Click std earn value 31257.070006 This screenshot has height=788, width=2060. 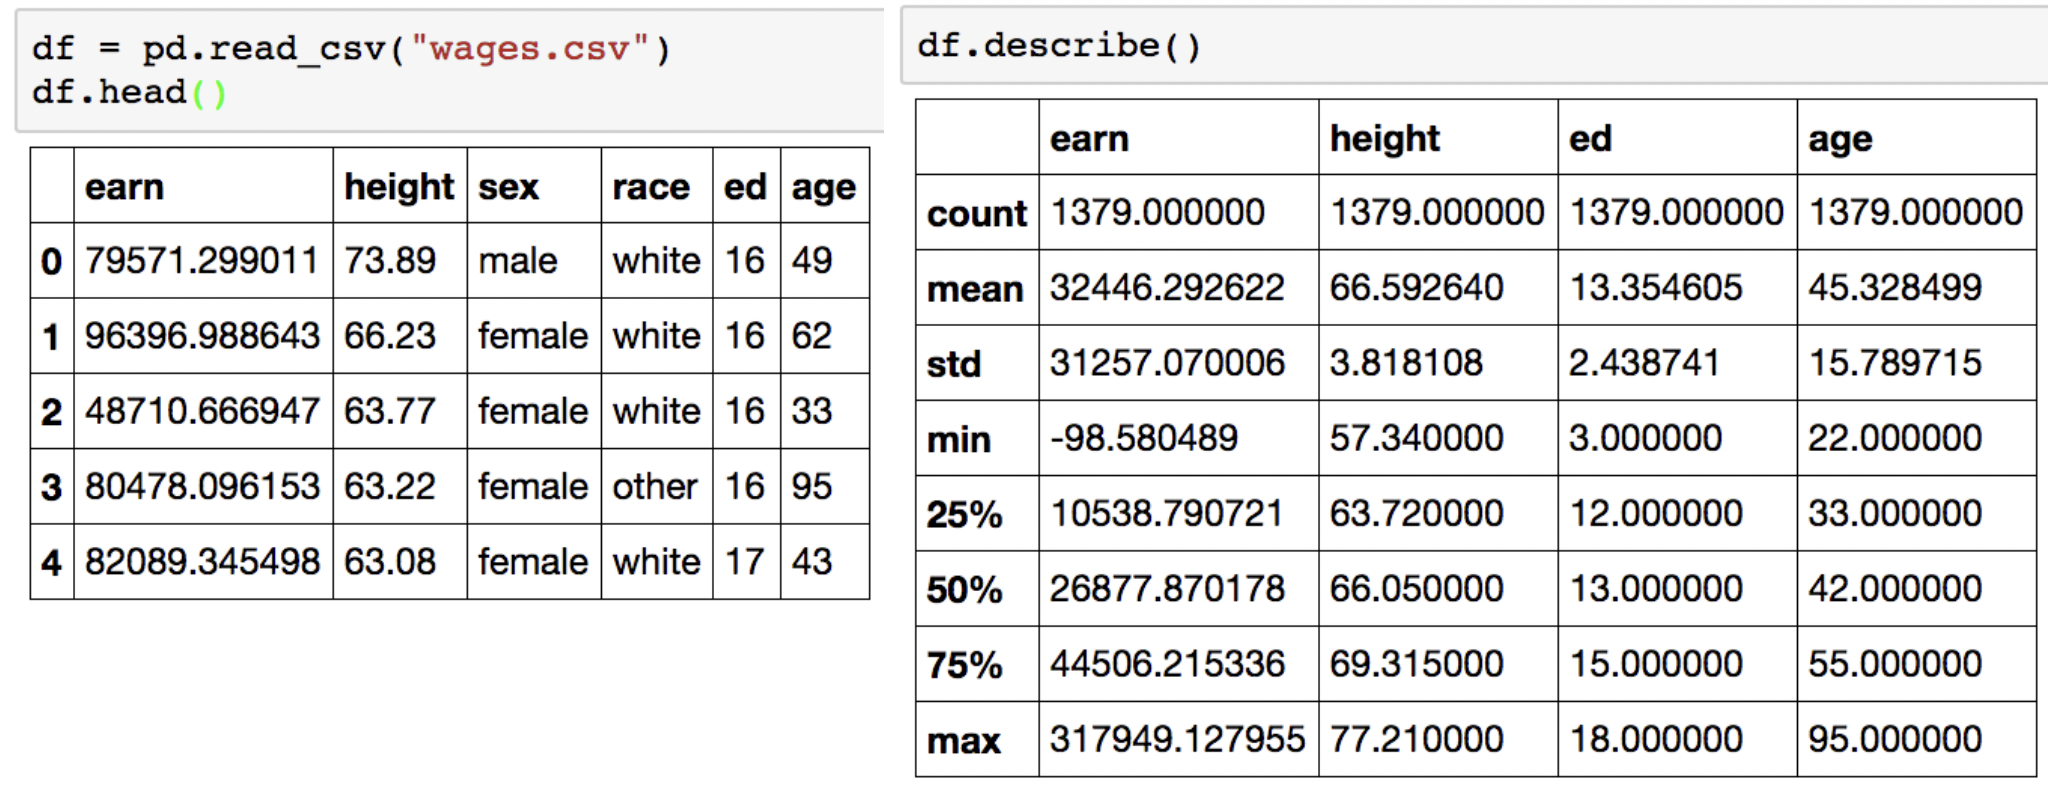[x=1167, y=362]
